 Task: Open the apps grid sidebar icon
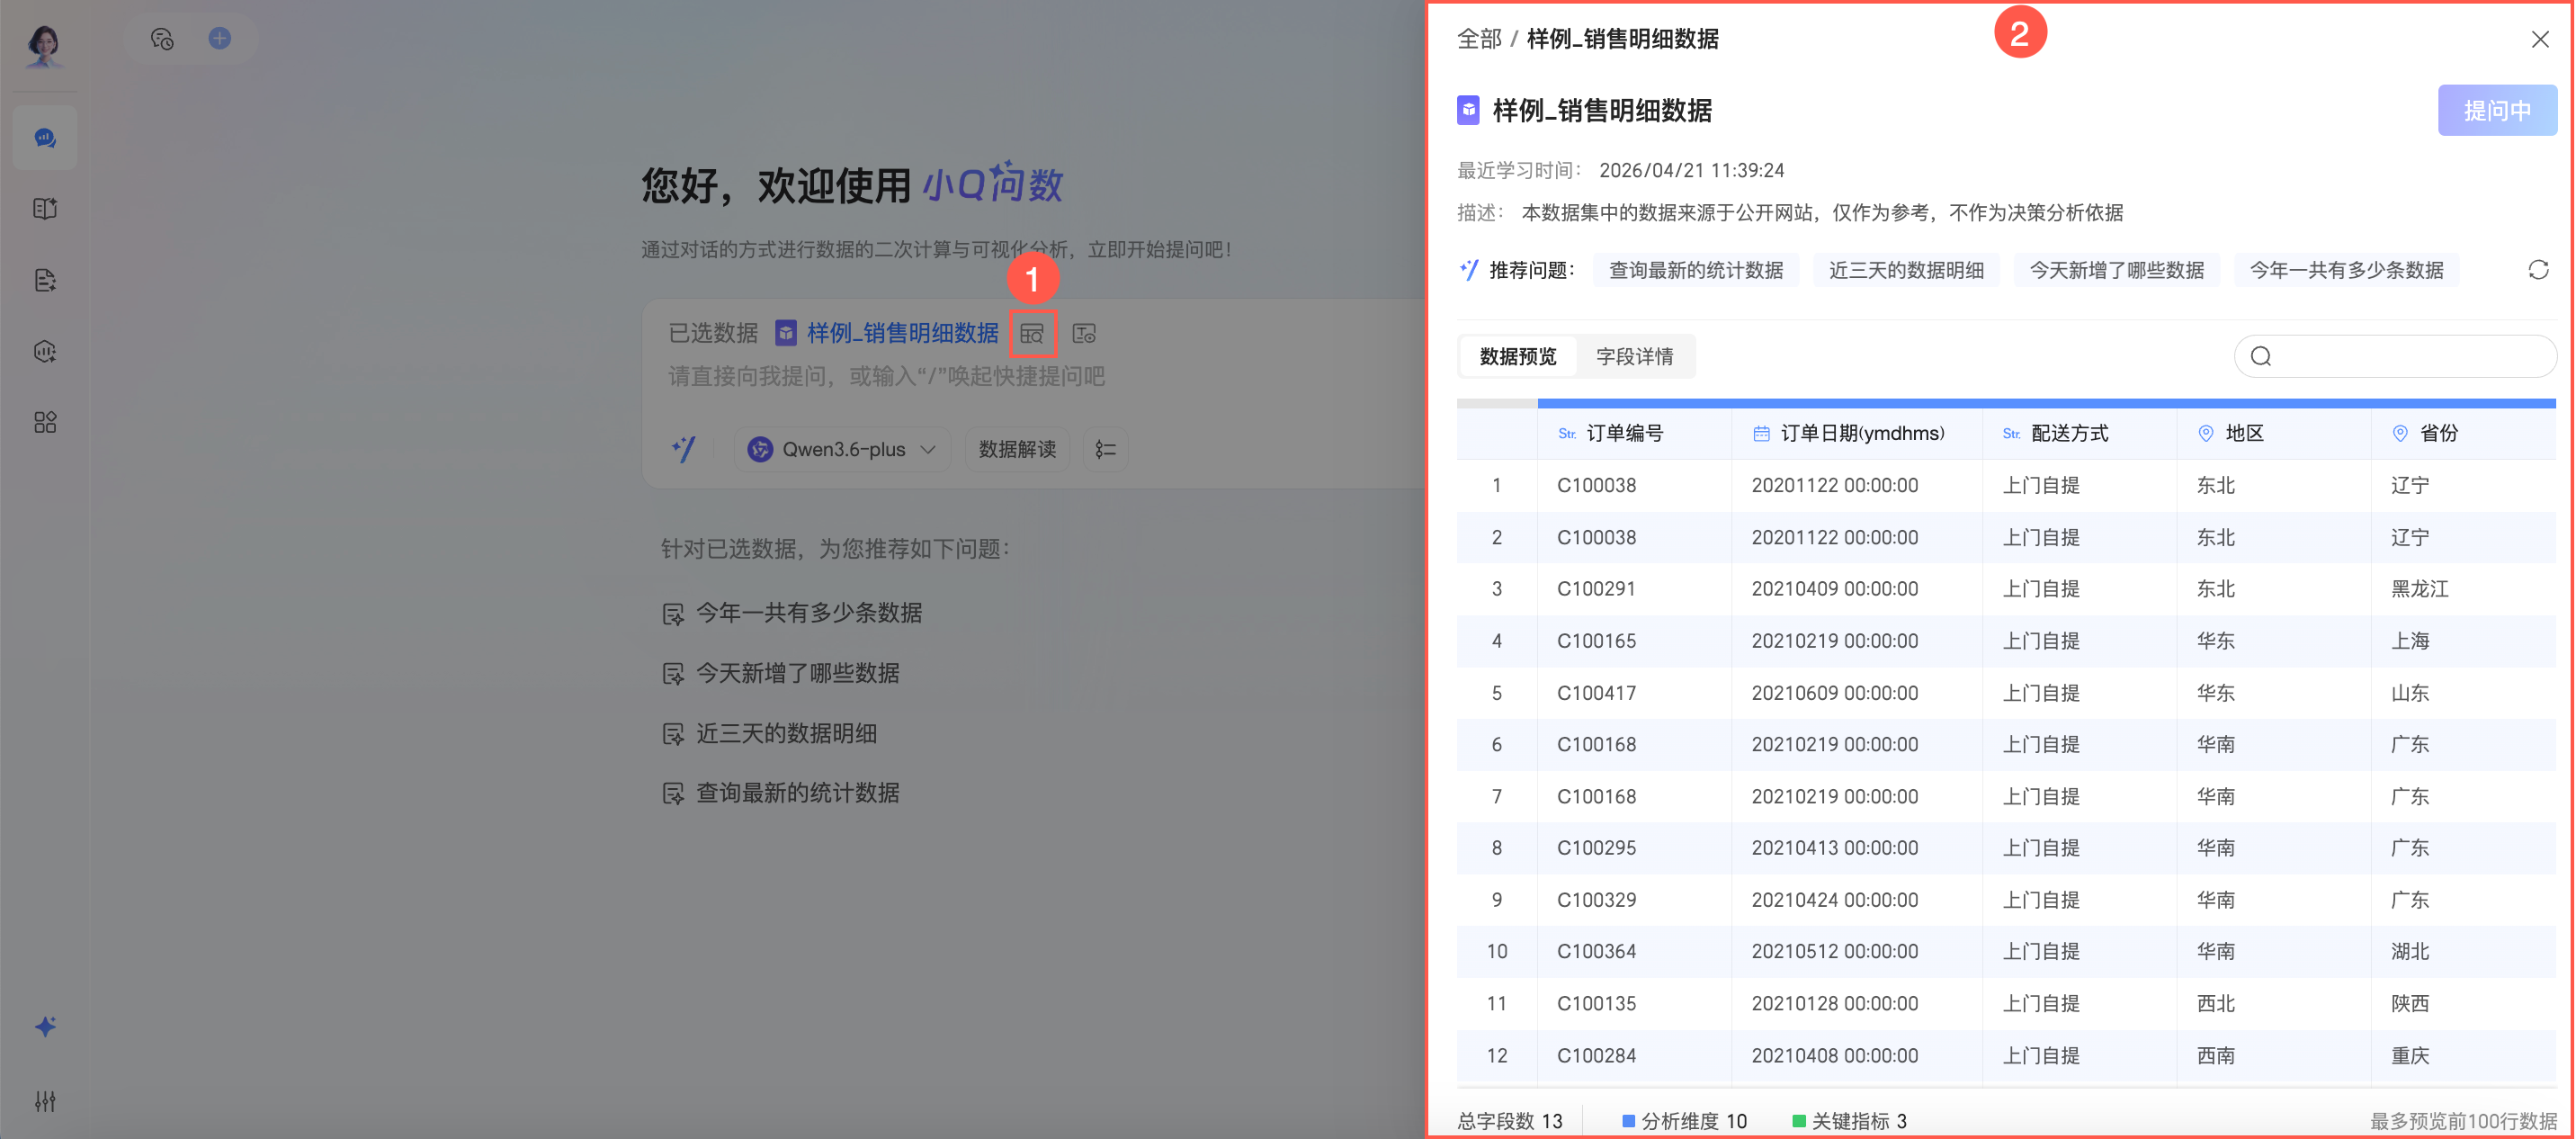tap(45, 422)
